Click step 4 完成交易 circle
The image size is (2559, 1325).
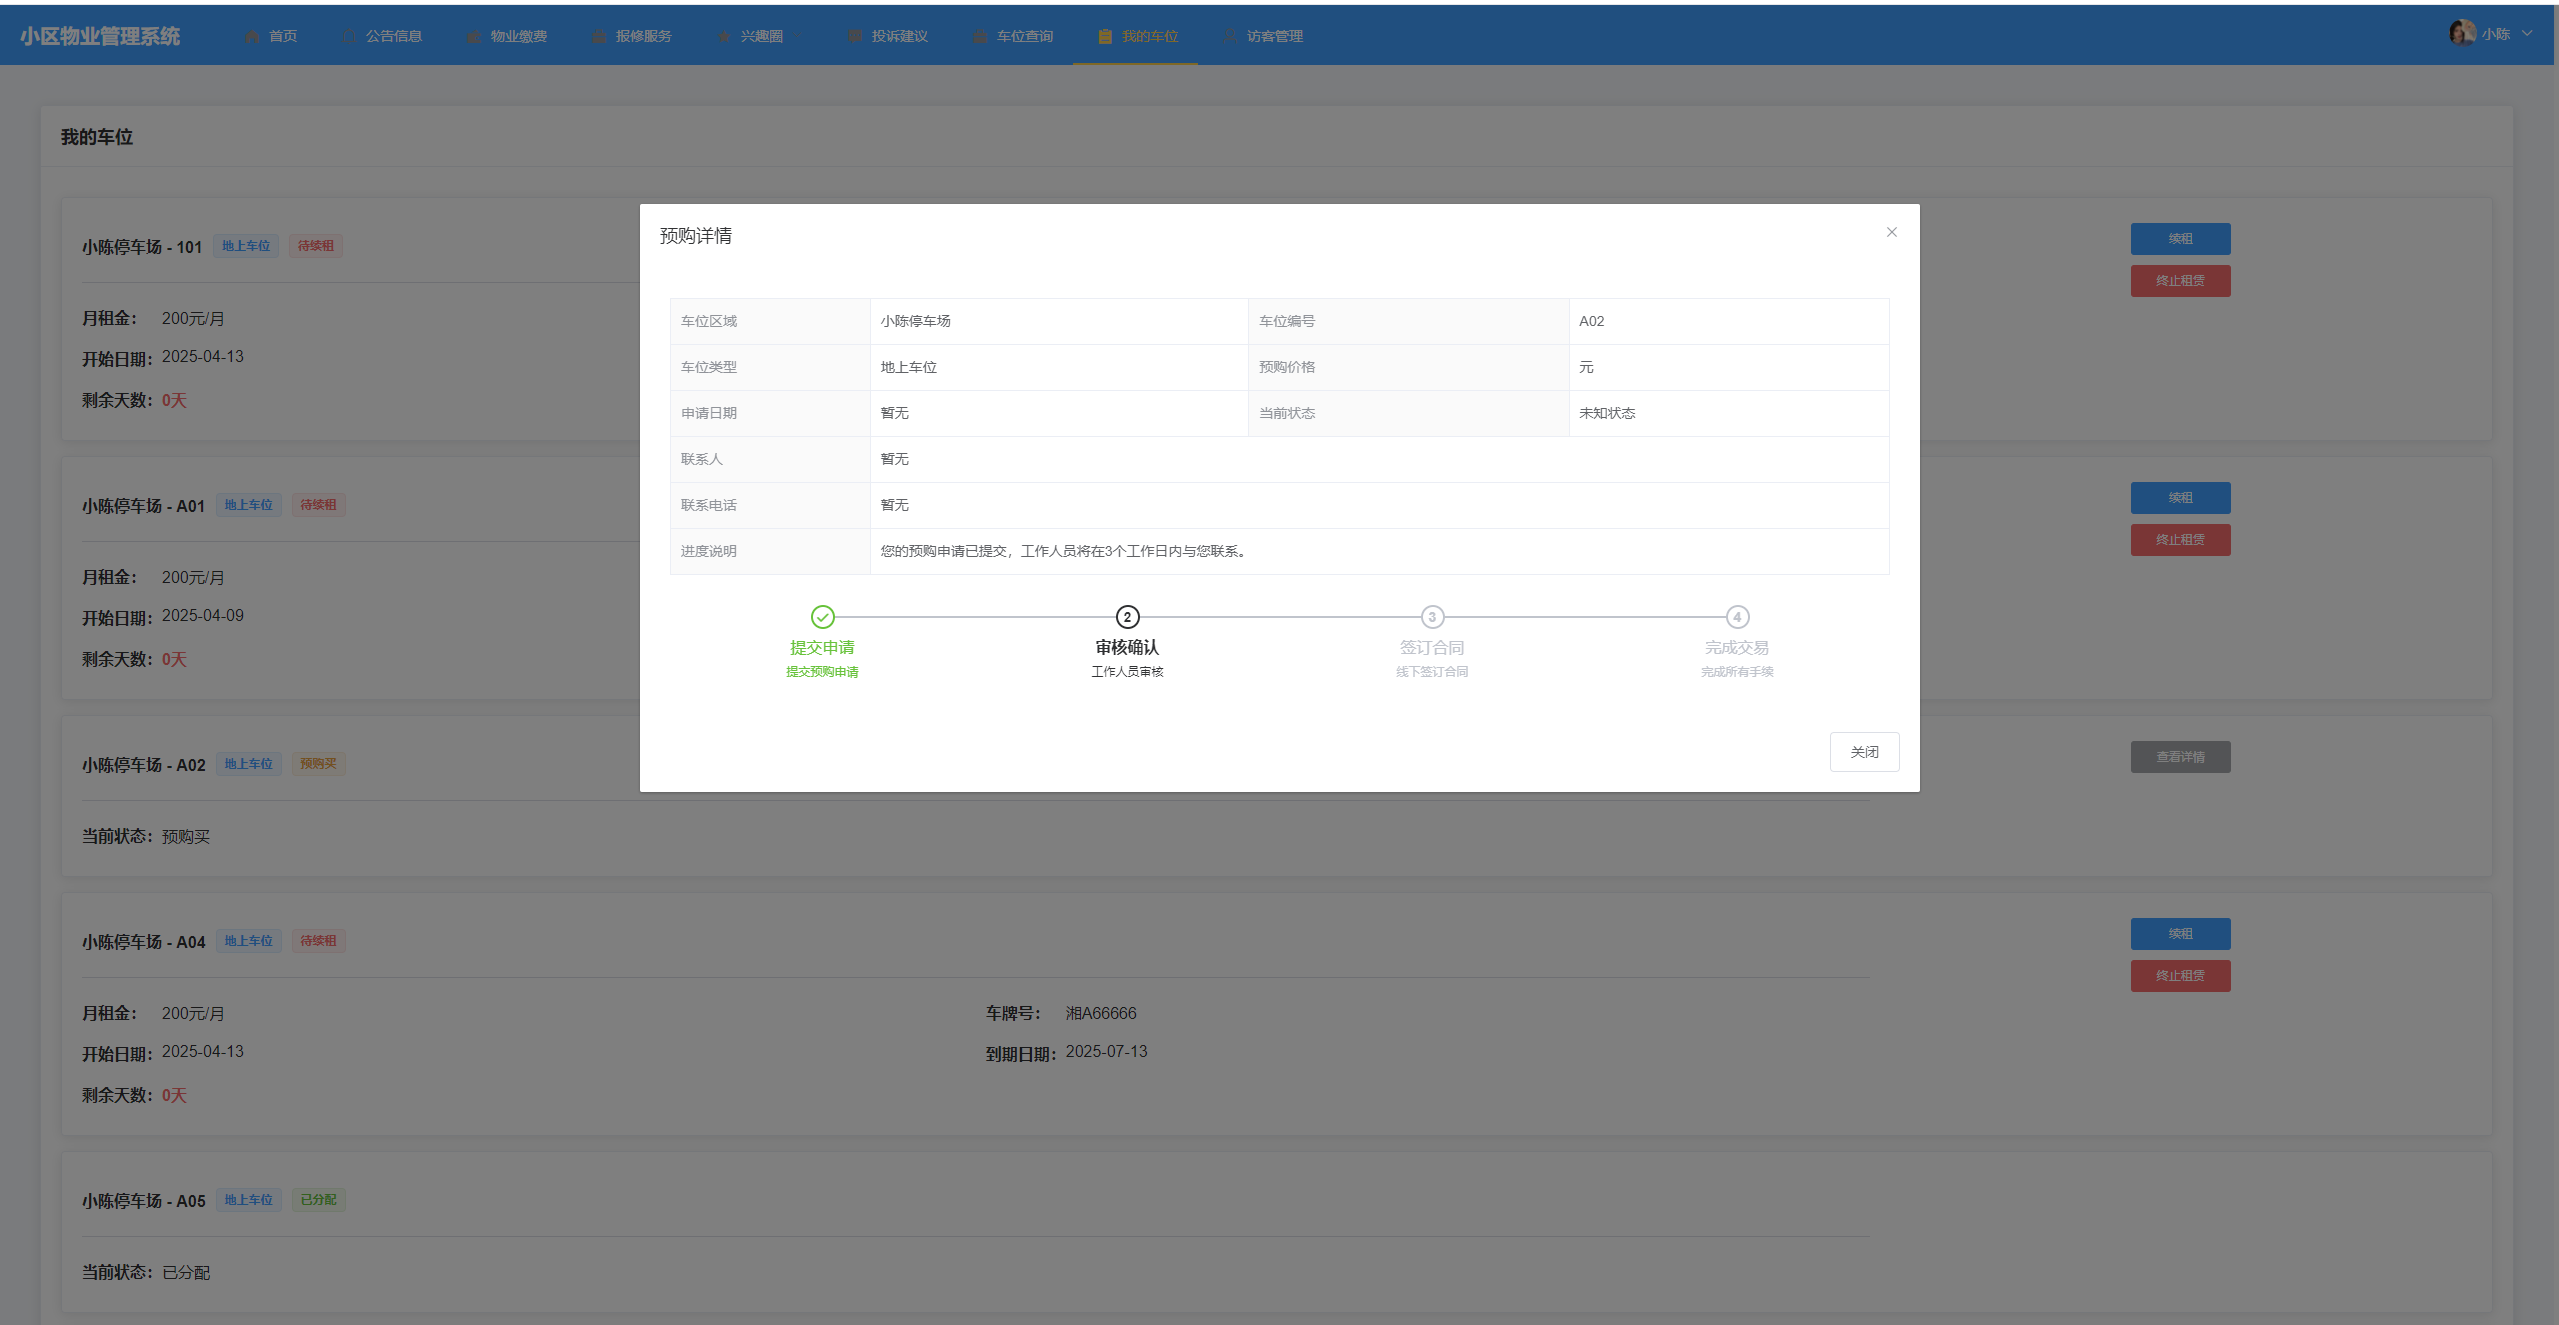(1737, 617)
